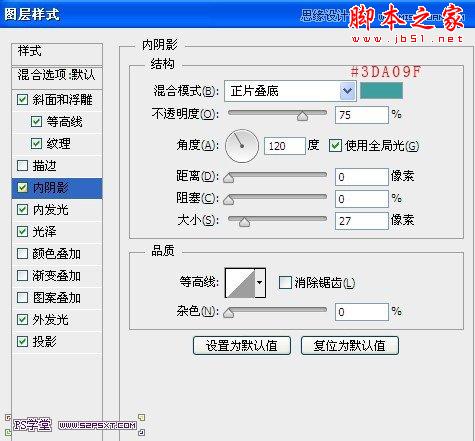Enable the 颜色叠加 checkbox
Image resolution: width=475 pixels, height=441 pixels.
pyautogui.click(x=22, y=253)
